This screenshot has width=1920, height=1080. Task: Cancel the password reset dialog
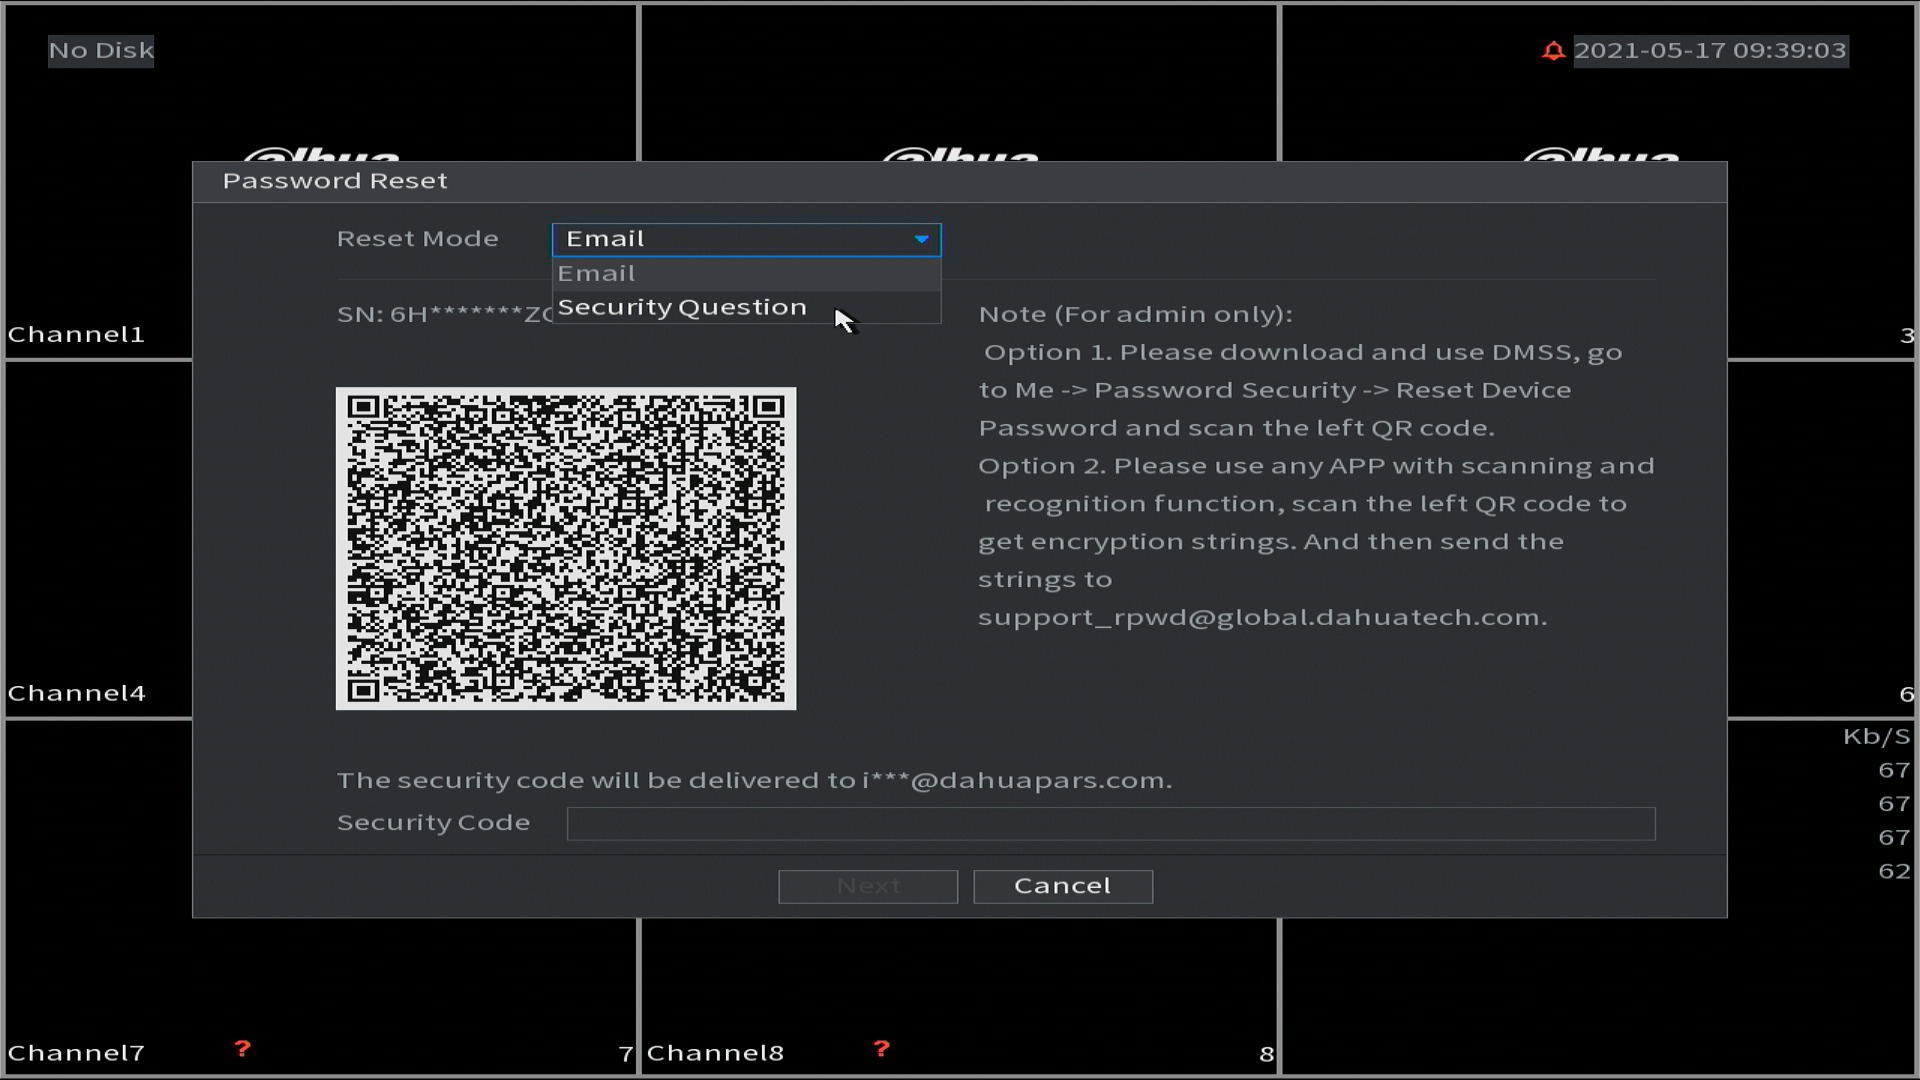click(1063, 886)
